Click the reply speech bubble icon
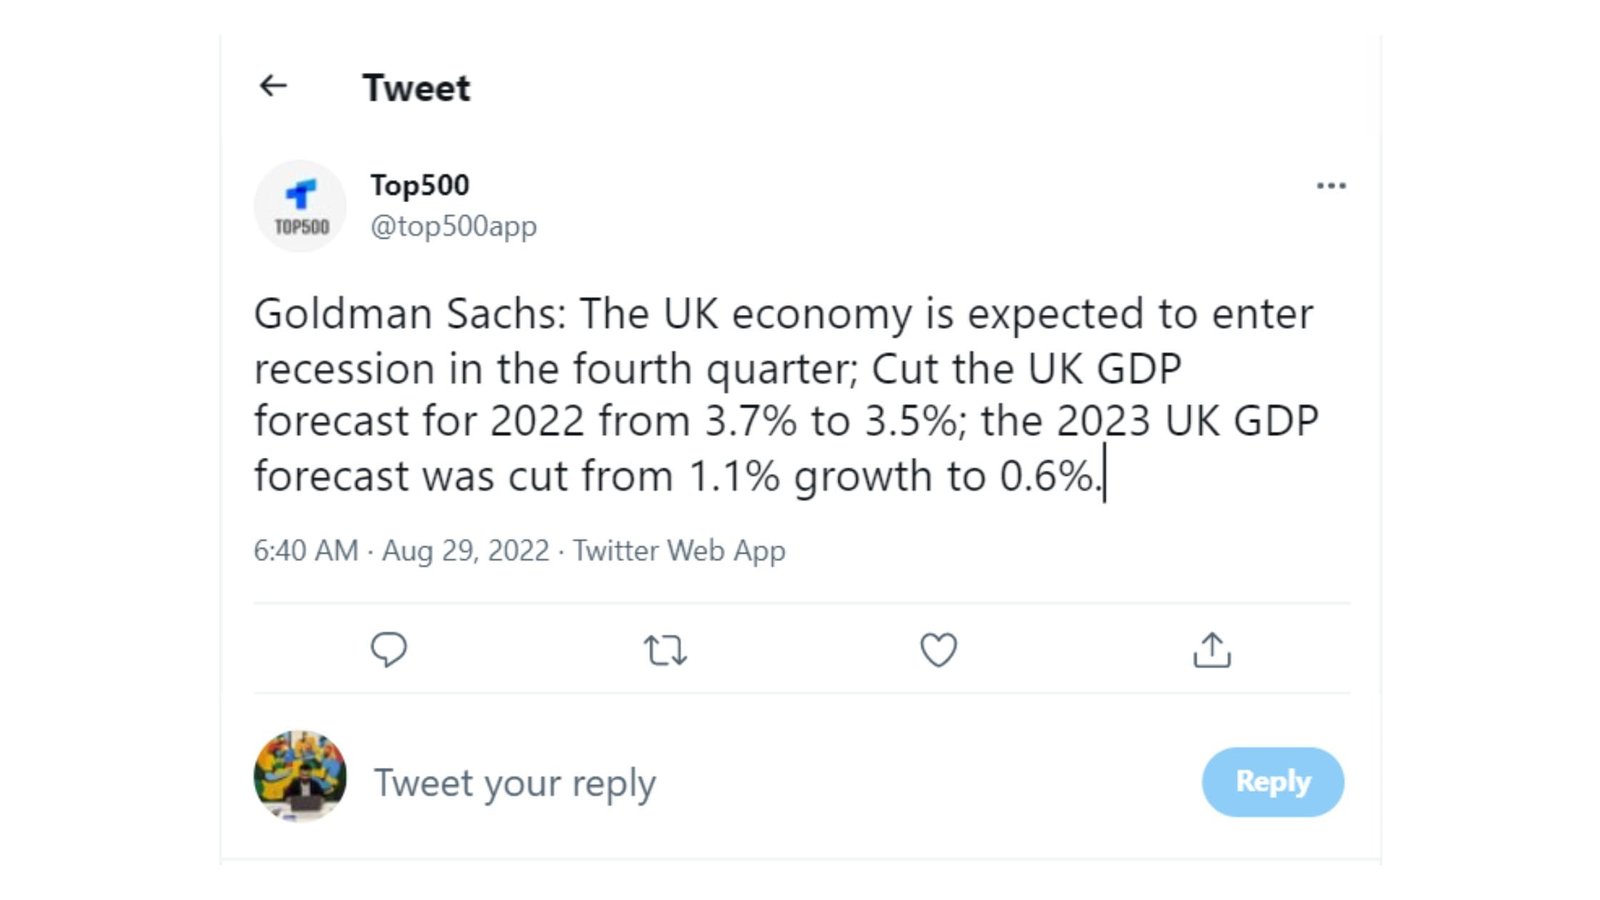 [388, 650]
